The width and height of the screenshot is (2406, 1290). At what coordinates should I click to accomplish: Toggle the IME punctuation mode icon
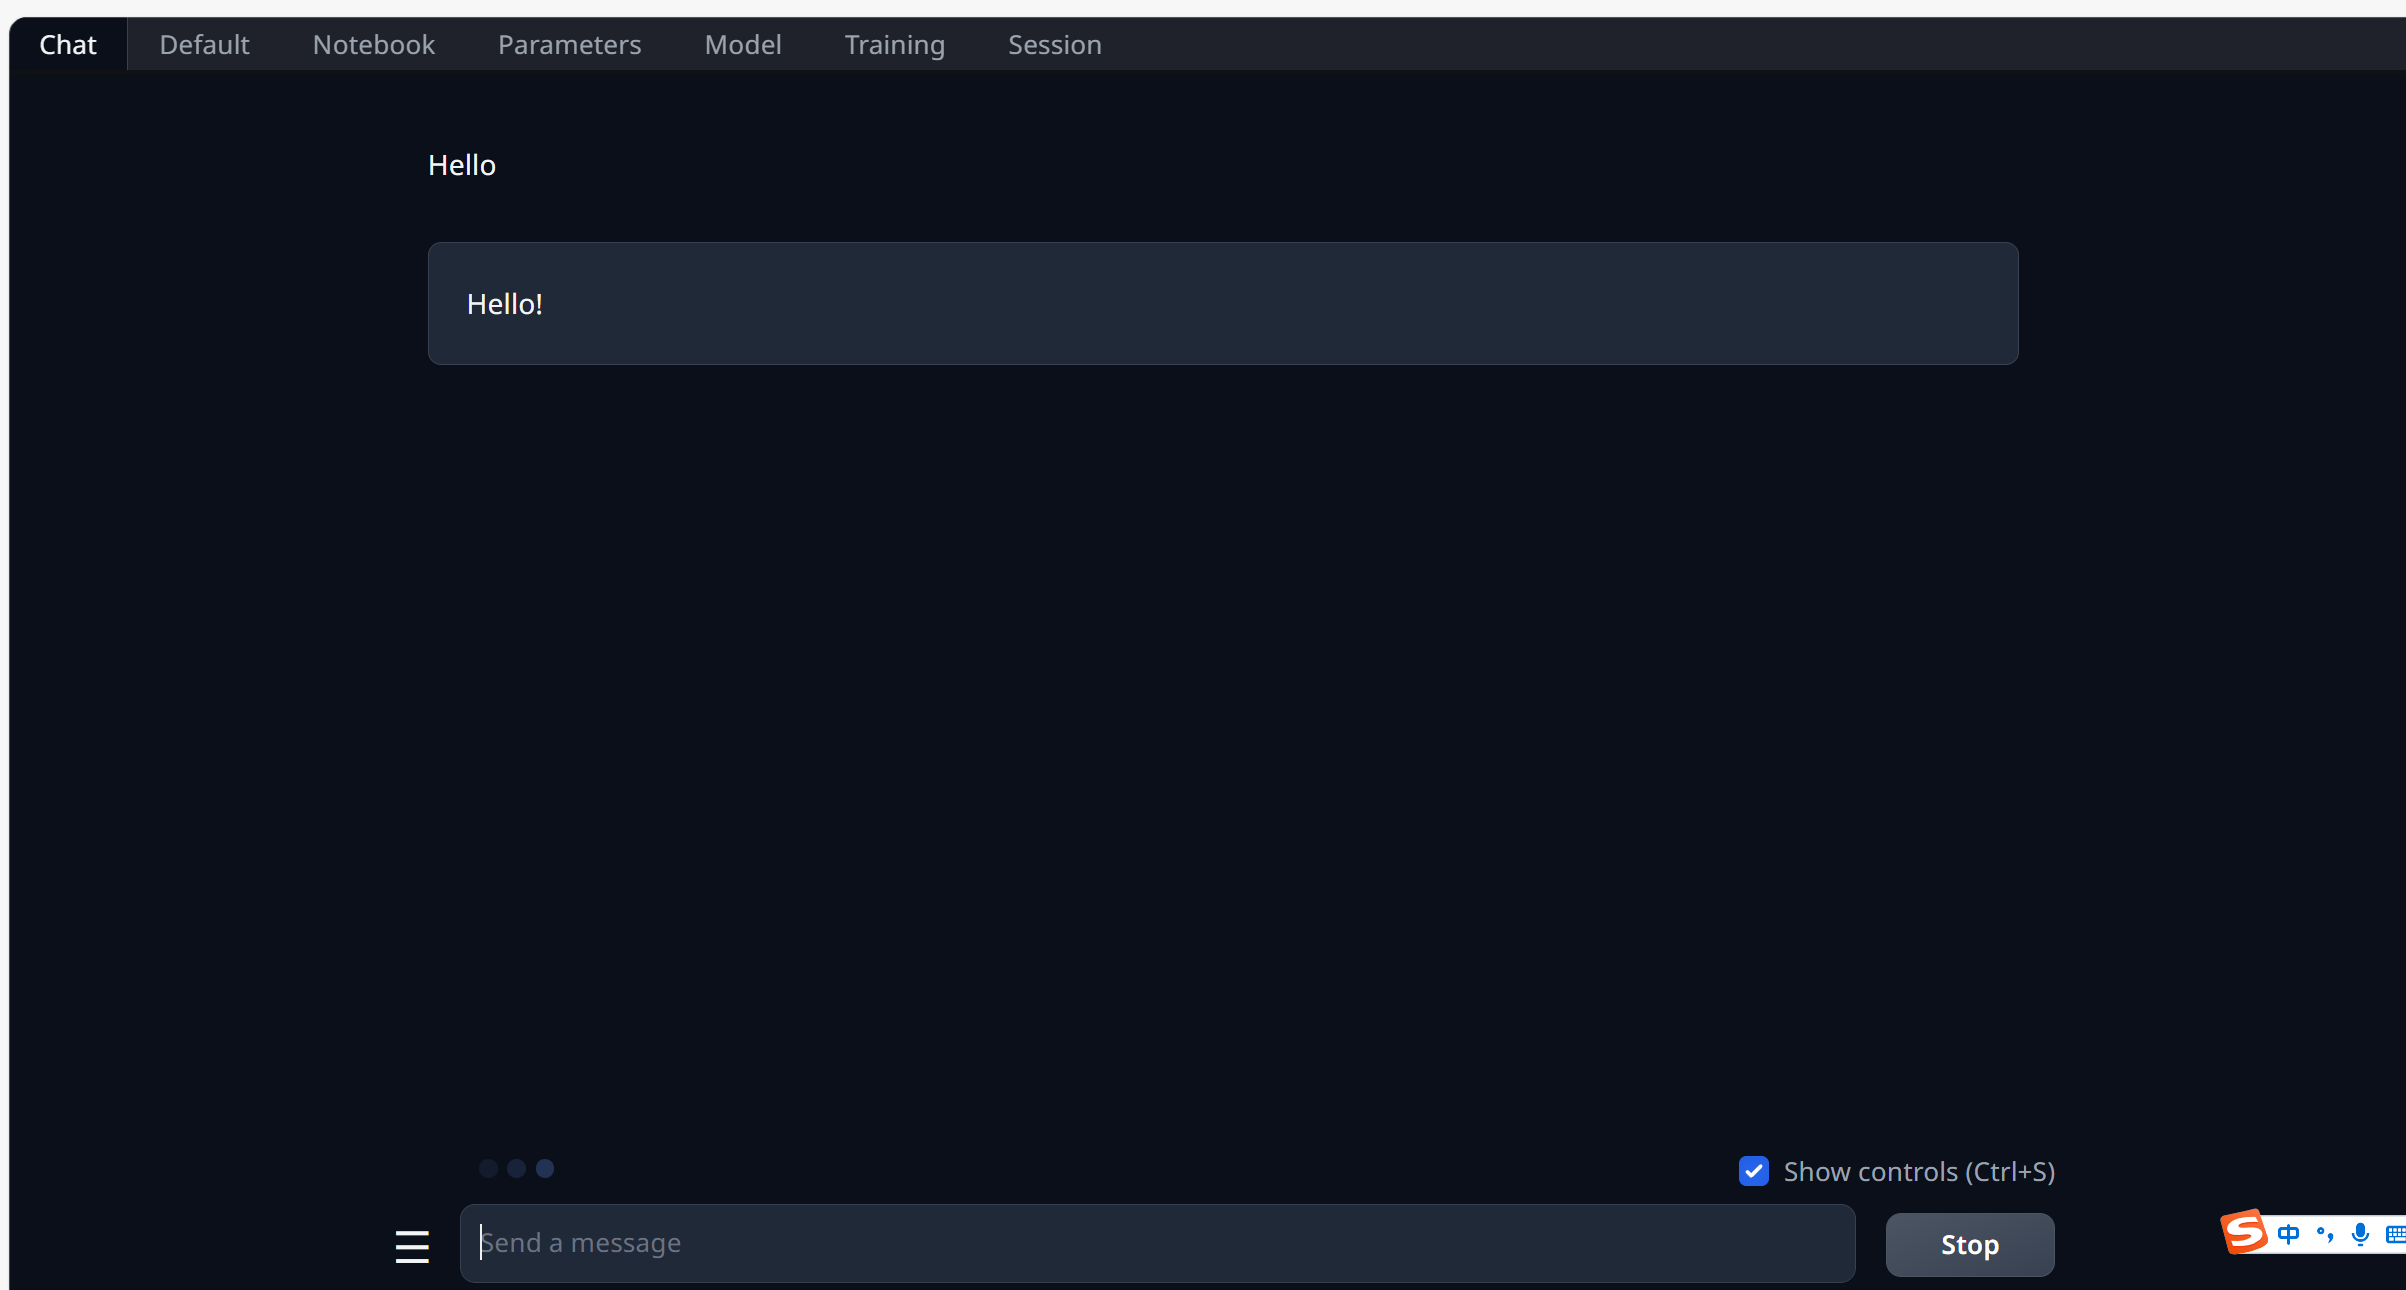click(2325, 1234)
